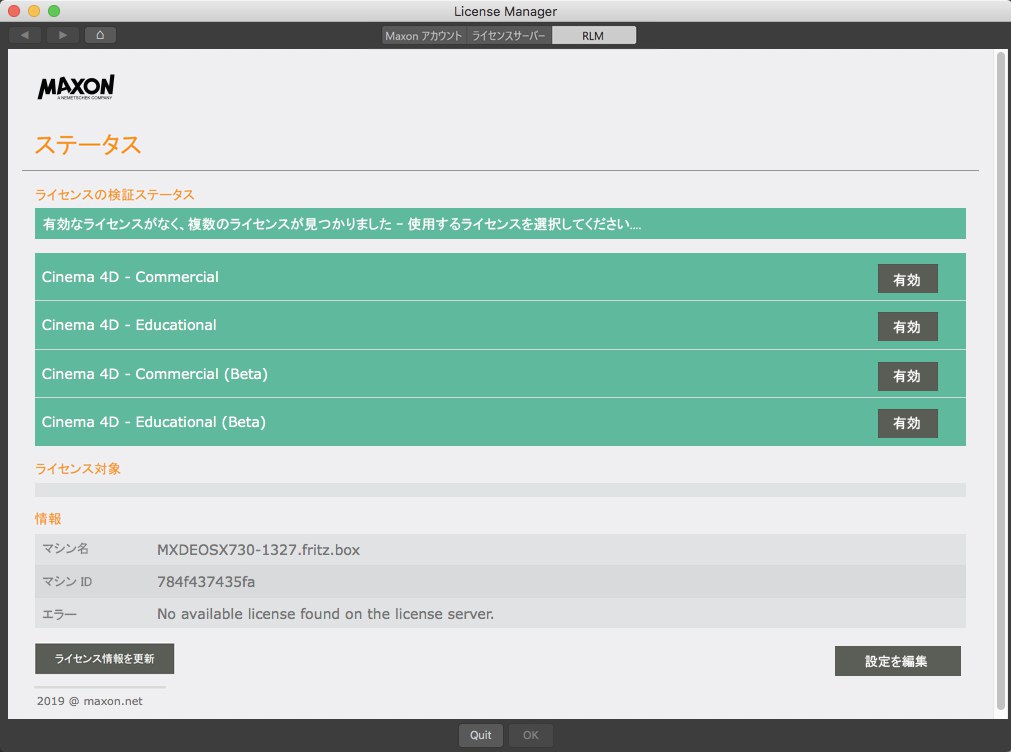Click the マシン名 field label
Image resolution: width=1011 pixels, height=752 pixels.
point(65,549)
